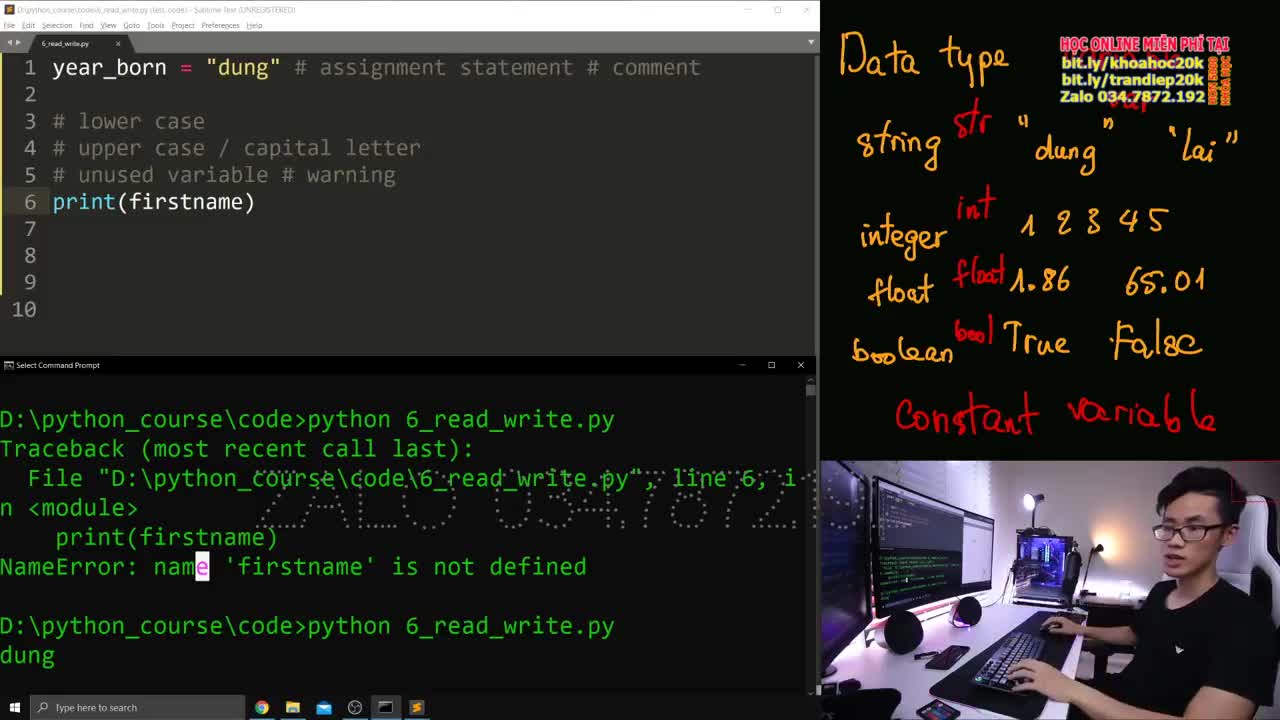Click the Traceback line in Command Prompt
The width and height of the screenshot is (1280, 720).
tap(237, 449)
